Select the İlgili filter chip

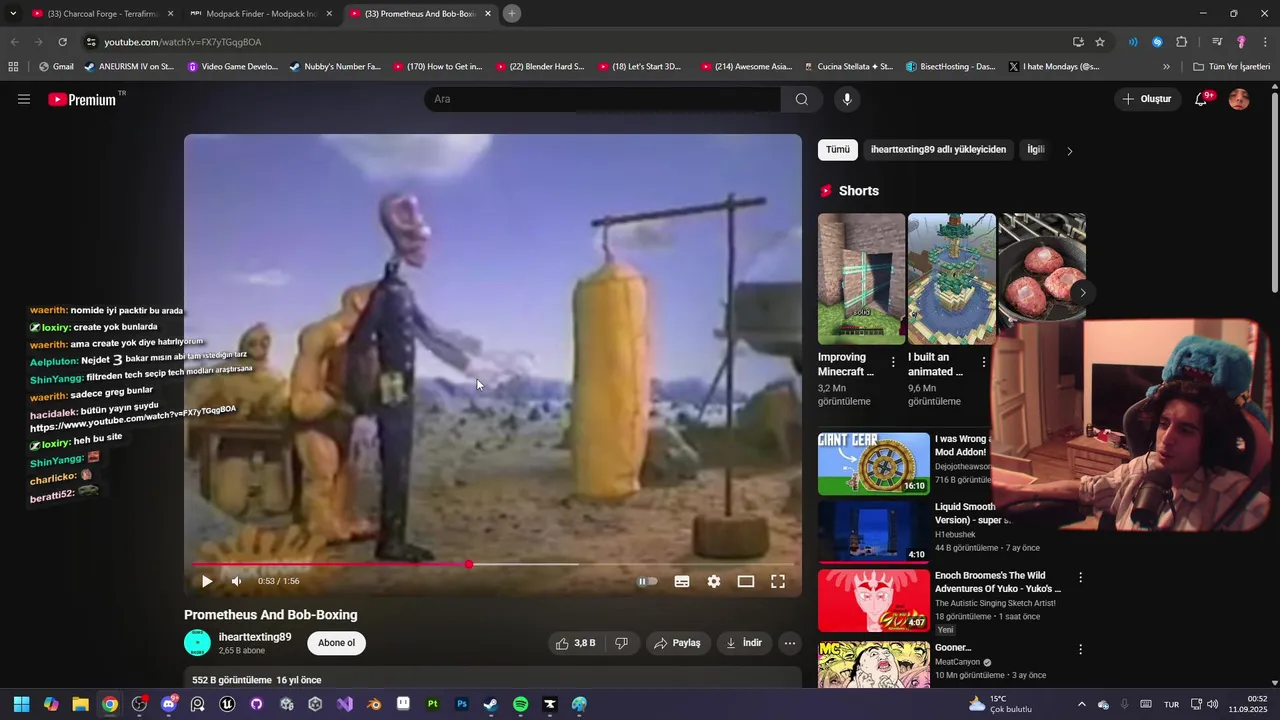point(1036,150)
